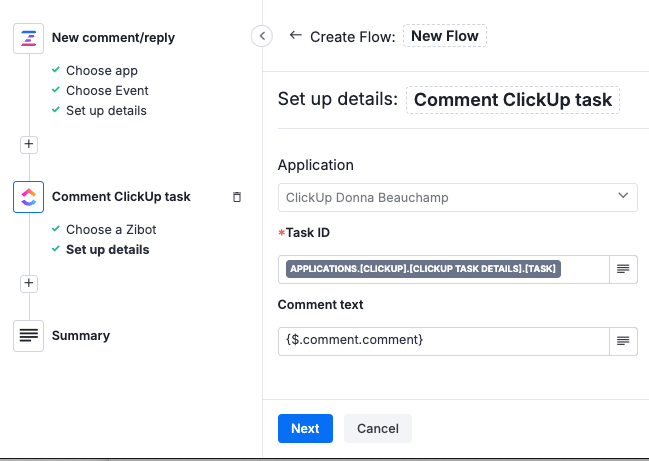Click the Next button
Viewport: 649px width, 461px height.
(x=305, y=428)
